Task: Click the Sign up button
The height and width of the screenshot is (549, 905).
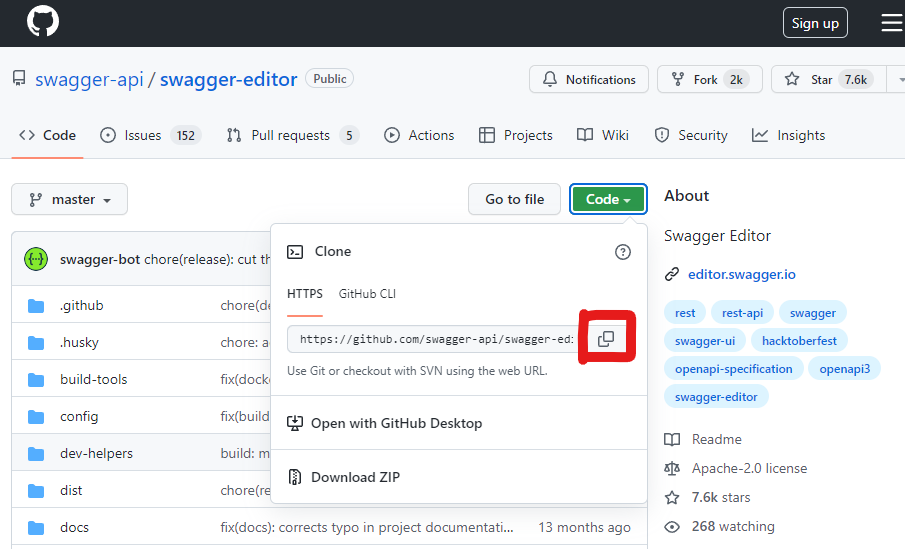Action: click(x=815, y=23)
